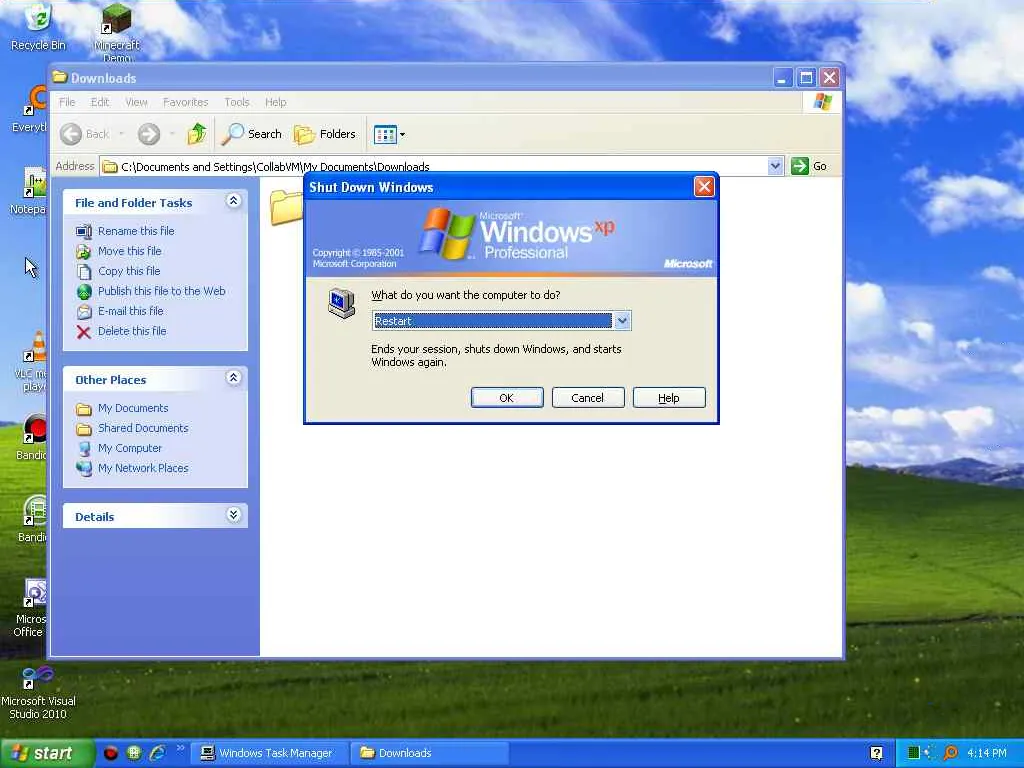
Task: Click the Everything desktop shortcut icon
Action: [31, 109]
